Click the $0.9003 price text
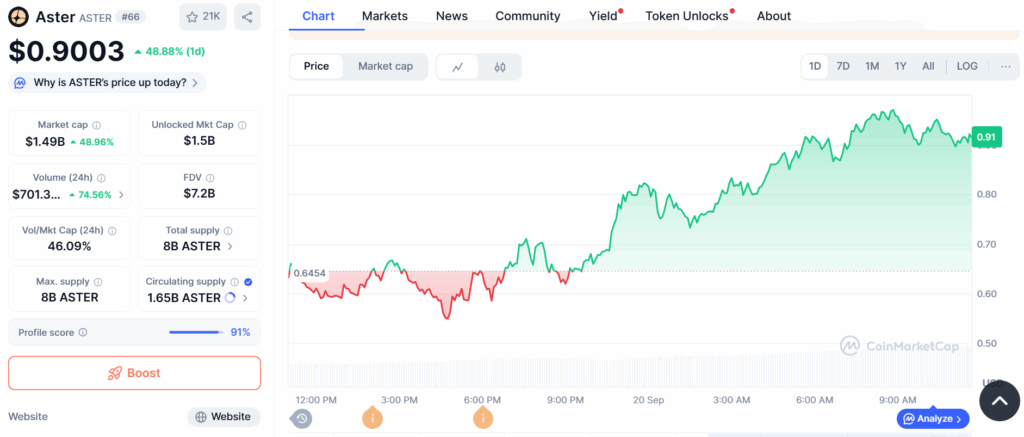 tap(66, 52)
